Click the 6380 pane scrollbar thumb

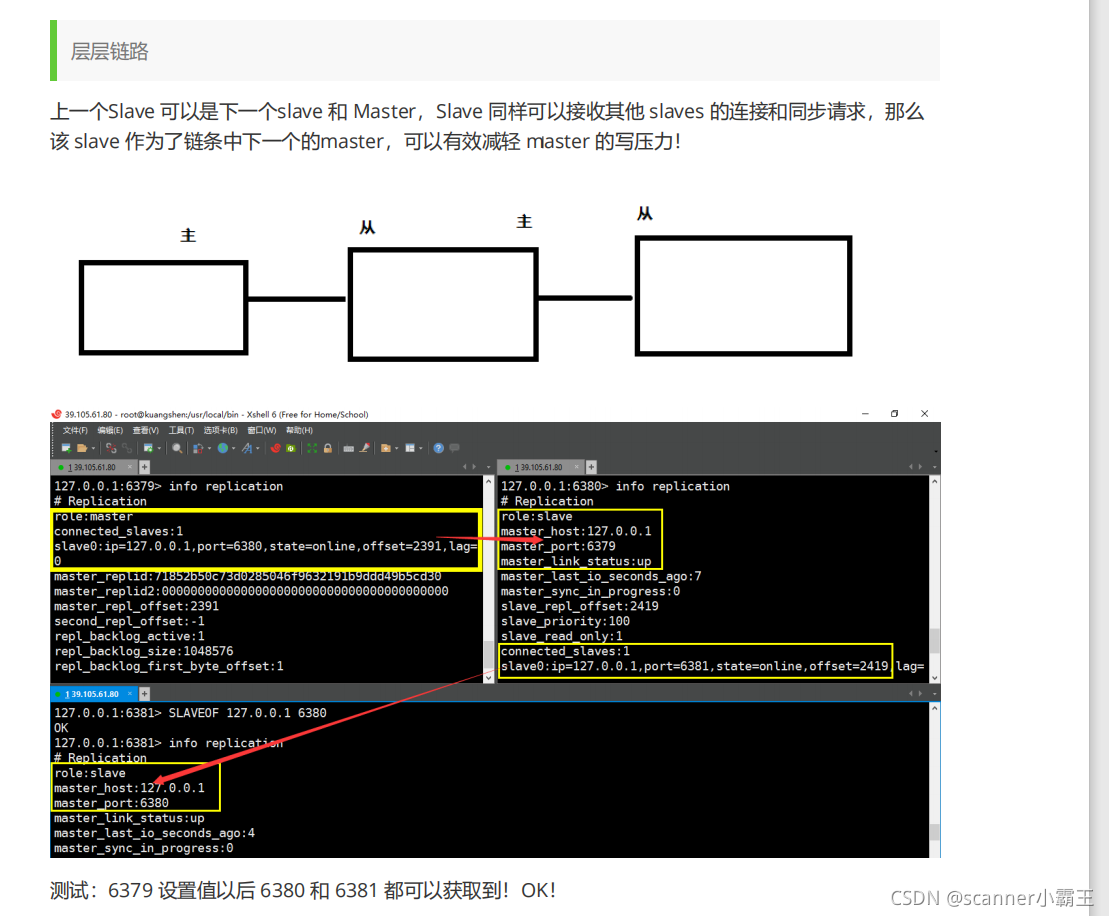pos(935,642)
